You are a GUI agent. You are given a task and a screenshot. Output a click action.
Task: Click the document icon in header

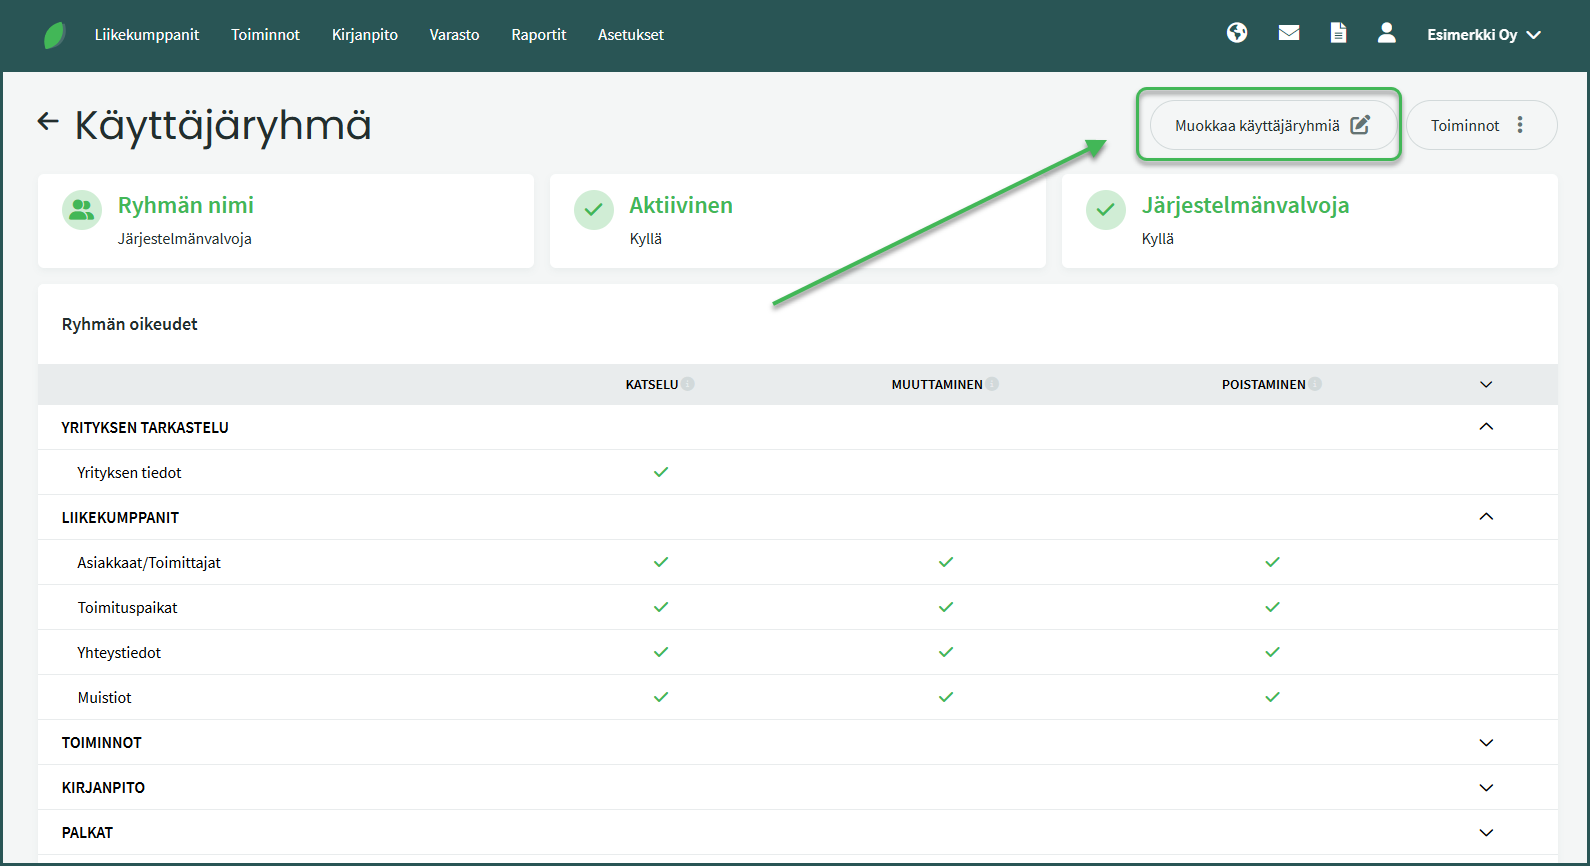click(x=1338, y=33)
